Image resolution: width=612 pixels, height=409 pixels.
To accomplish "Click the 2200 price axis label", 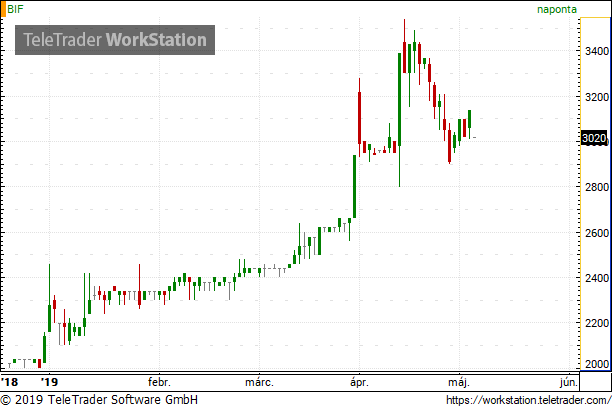I will click(597, 323).
